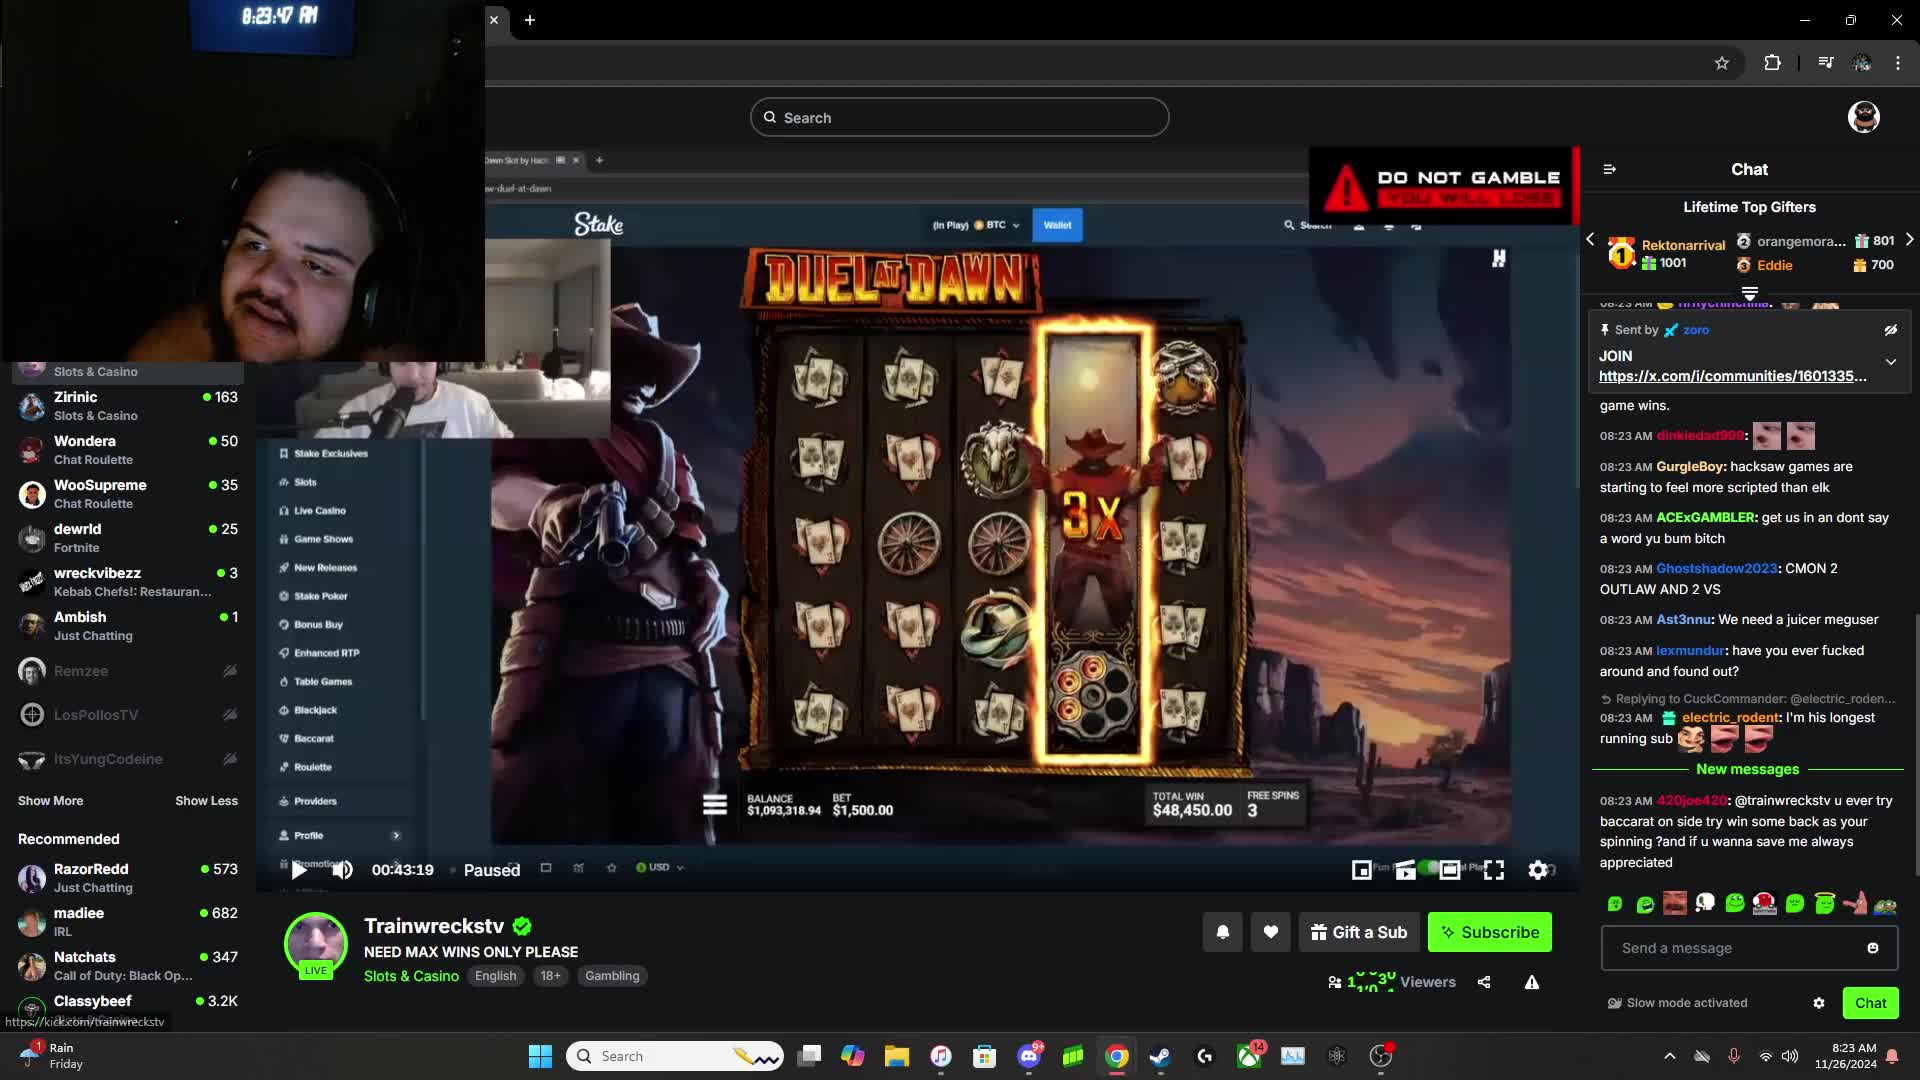Toggle theater mode for the player
This screenshot has width=1920, height=1080.
(1450, 871)
